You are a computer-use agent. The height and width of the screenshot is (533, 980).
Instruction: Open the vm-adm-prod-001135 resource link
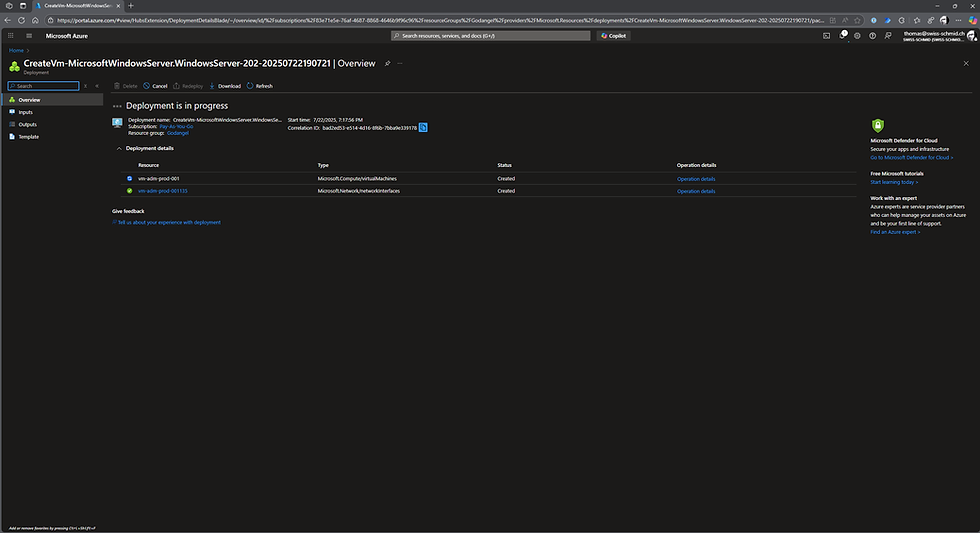pyautogui.click(x=162, y=191)
